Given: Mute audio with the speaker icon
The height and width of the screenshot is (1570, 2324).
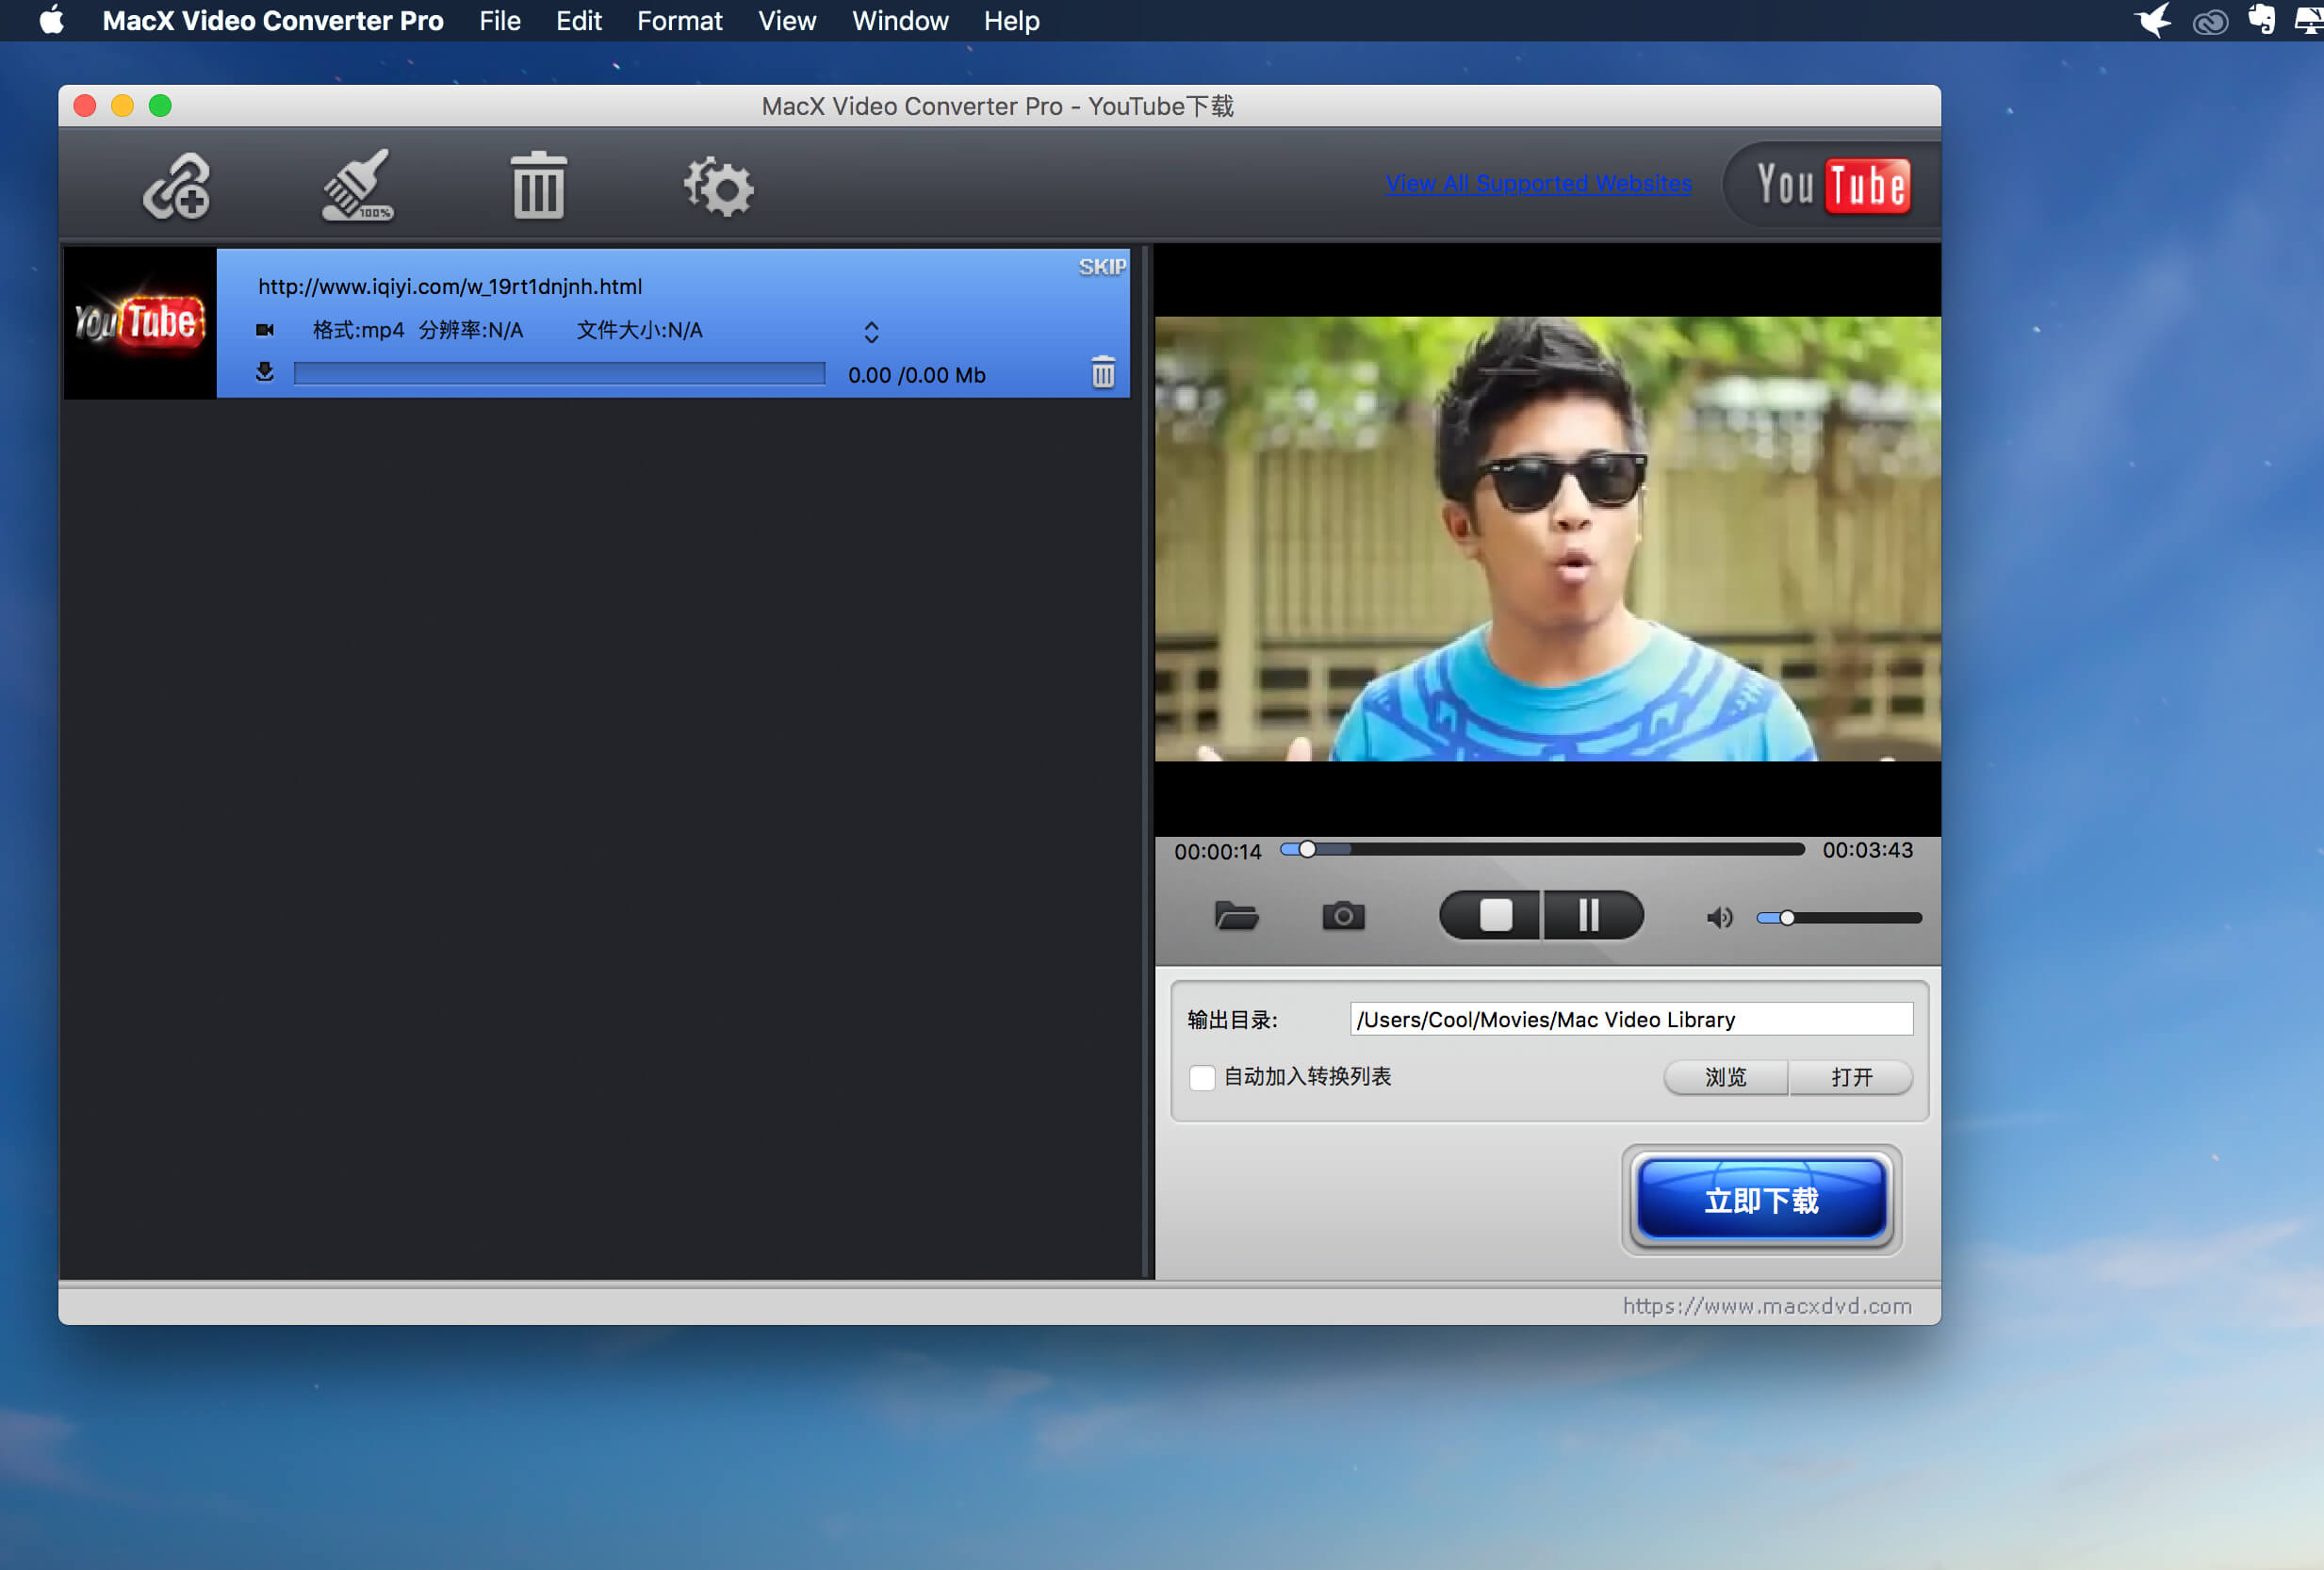Looking at the screenshot, I should [x=1719, y=918].
